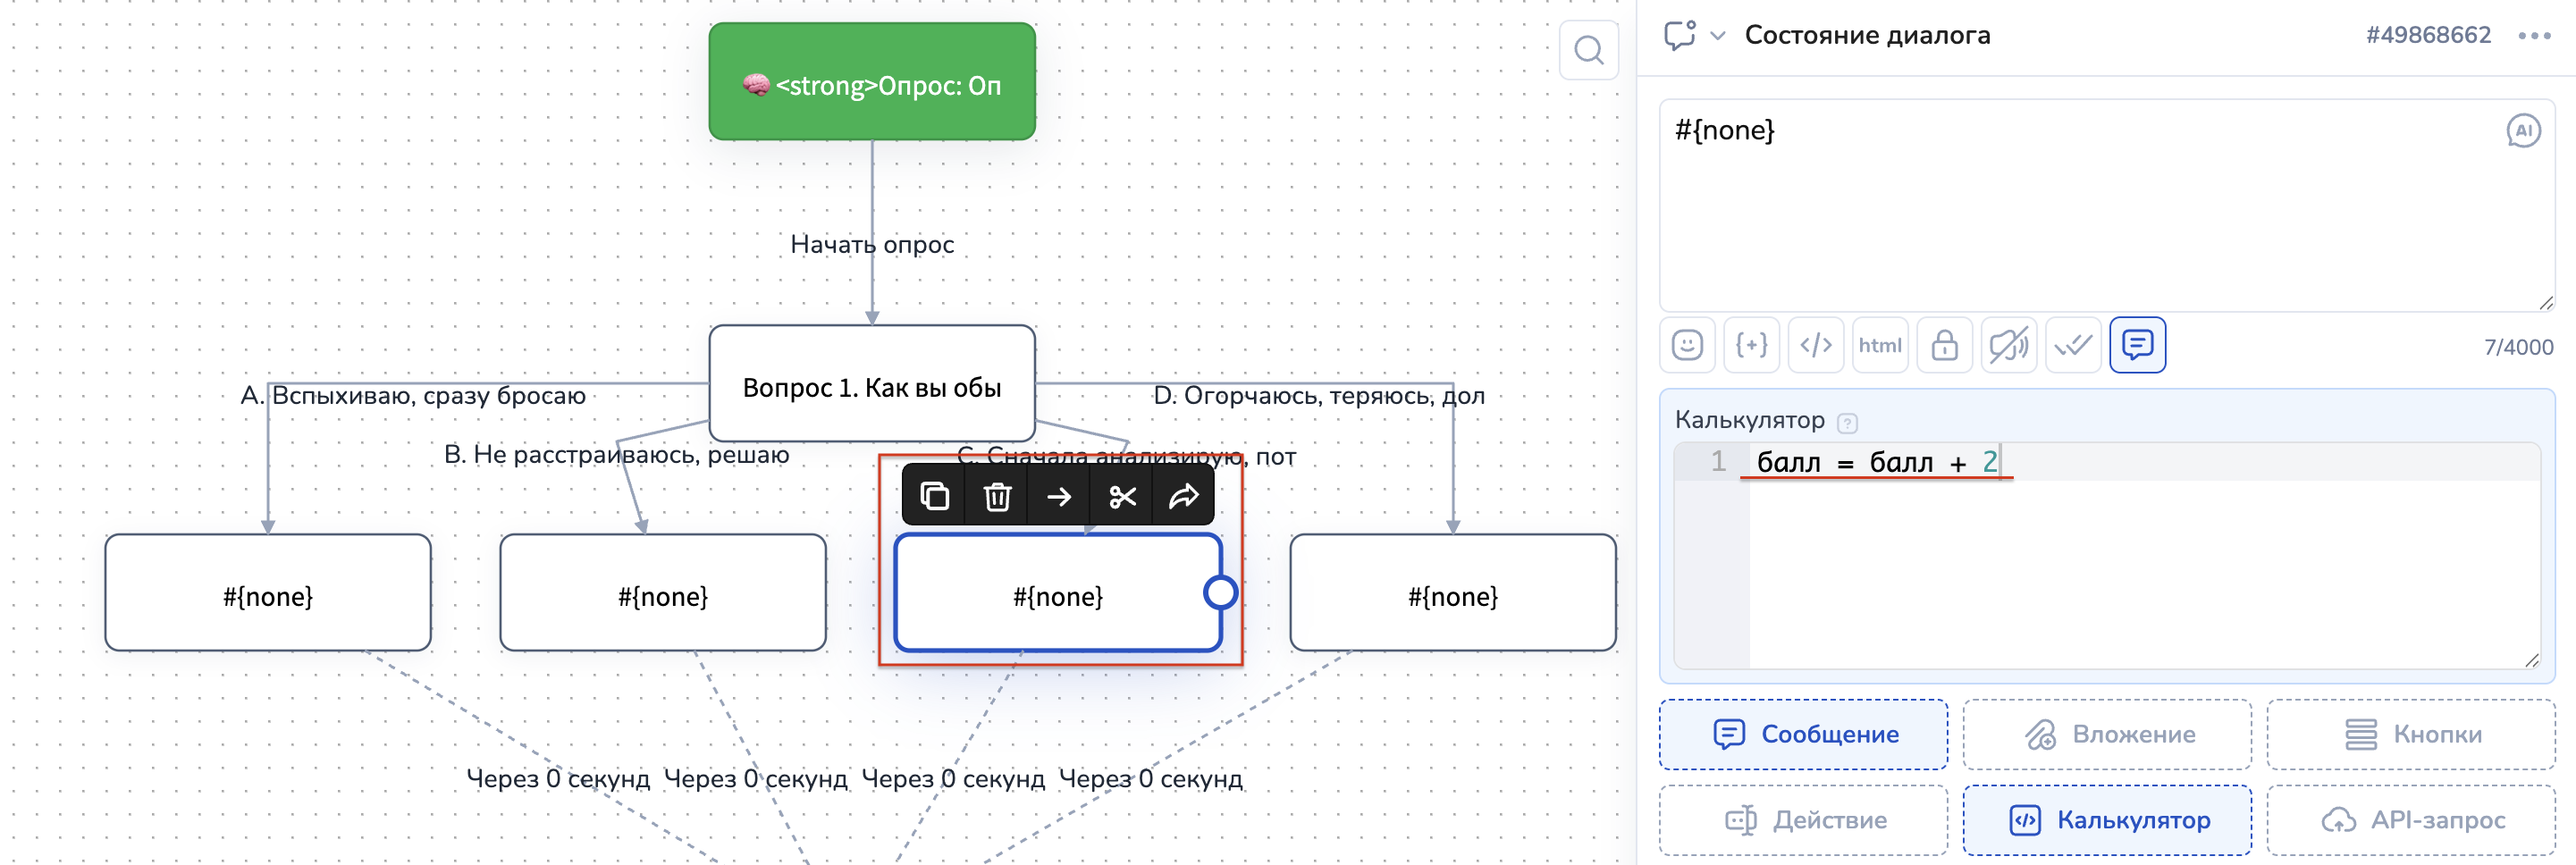Click the Кнопки button
The height and width of the screenshot is (865, 2576).
[x=2410, y=734]
